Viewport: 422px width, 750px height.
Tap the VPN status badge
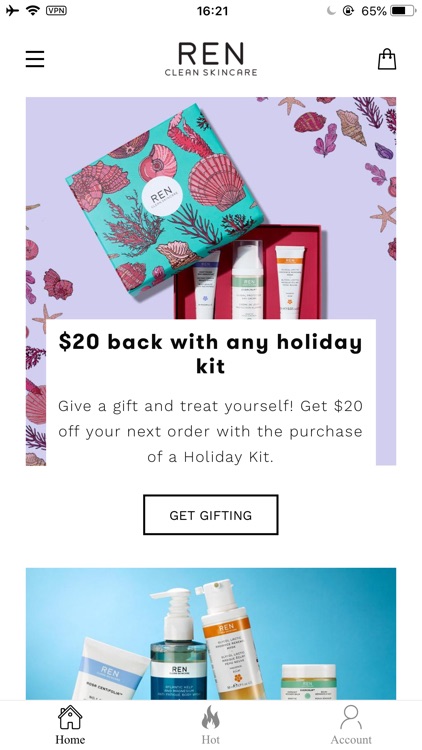click(56, 10)
